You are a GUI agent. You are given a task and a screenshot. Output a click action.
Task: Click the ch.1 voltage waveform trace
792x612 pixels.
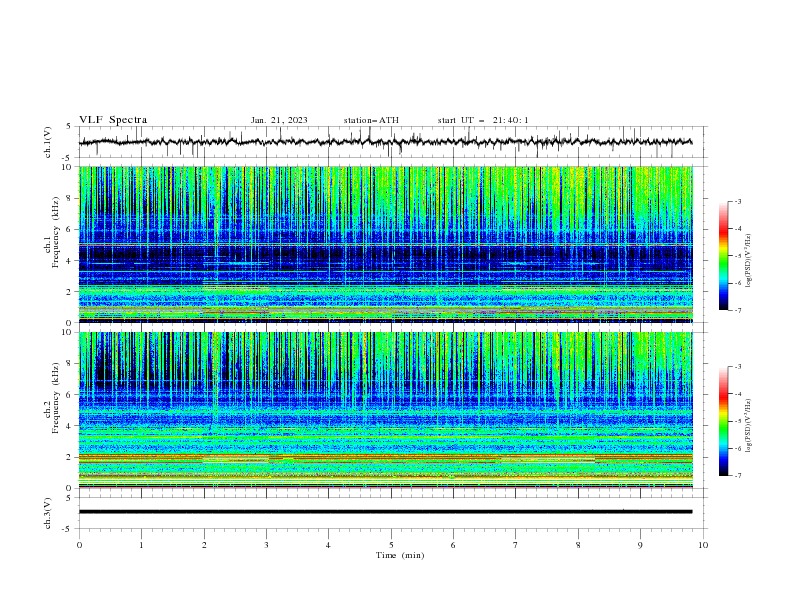coord(385,142)
